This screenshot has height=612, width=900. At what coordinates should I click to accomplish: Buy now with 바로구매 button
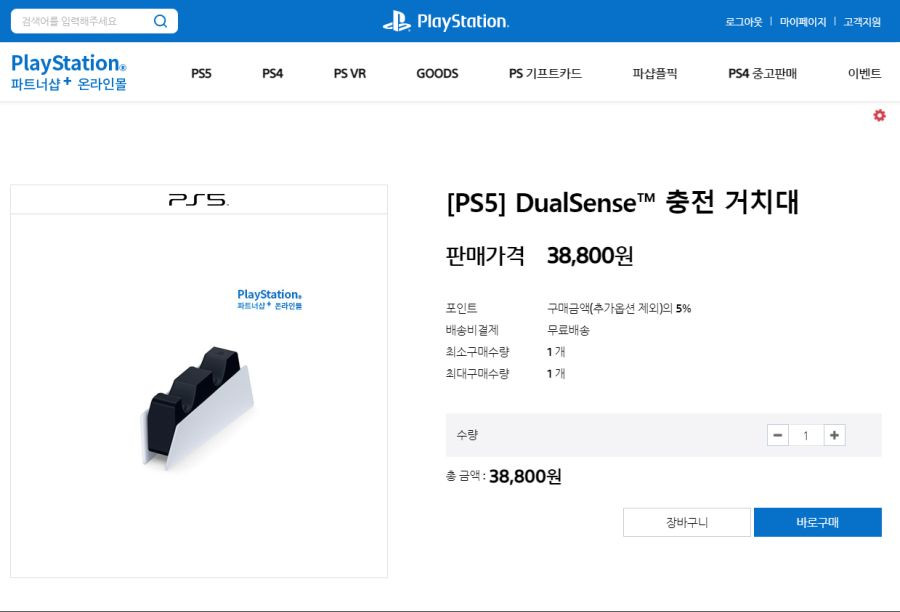(818, 522)
